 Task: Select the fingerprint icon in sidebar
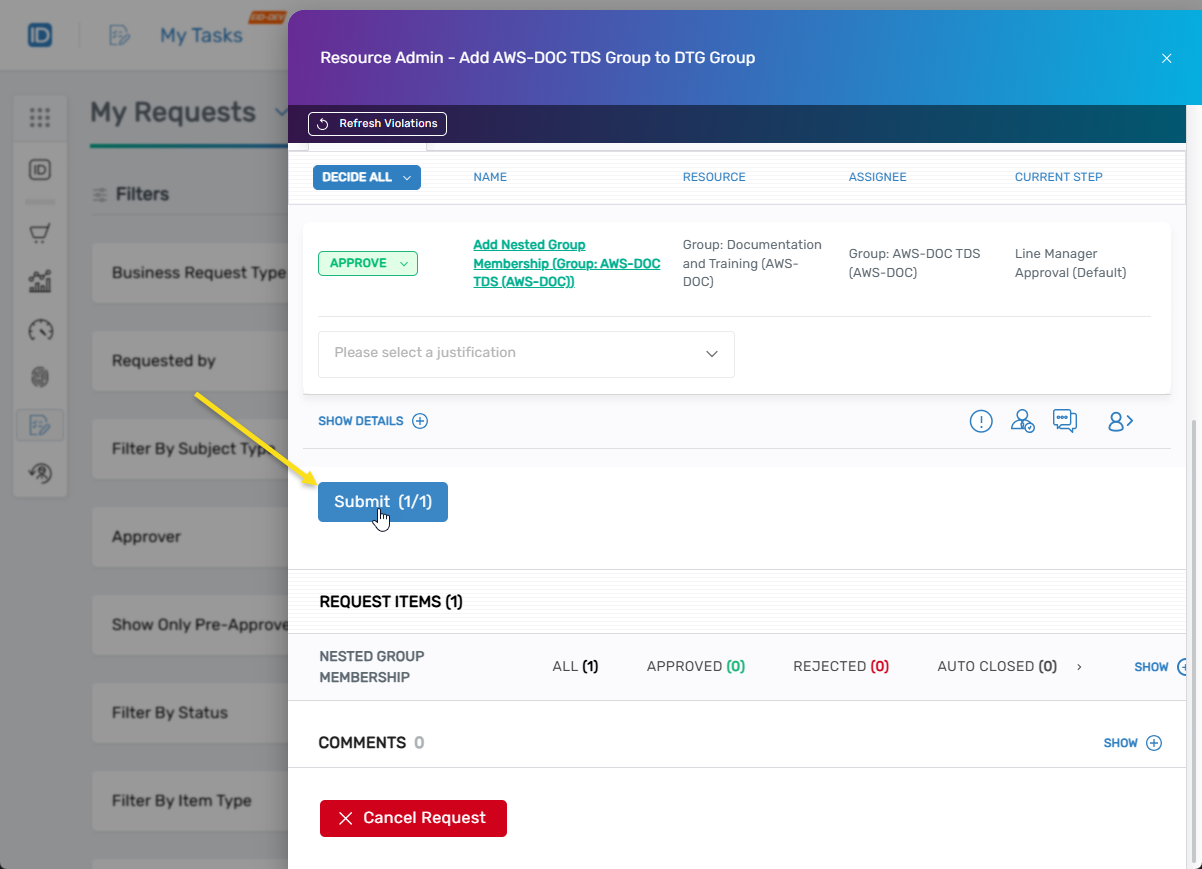[x=40, y=377]
